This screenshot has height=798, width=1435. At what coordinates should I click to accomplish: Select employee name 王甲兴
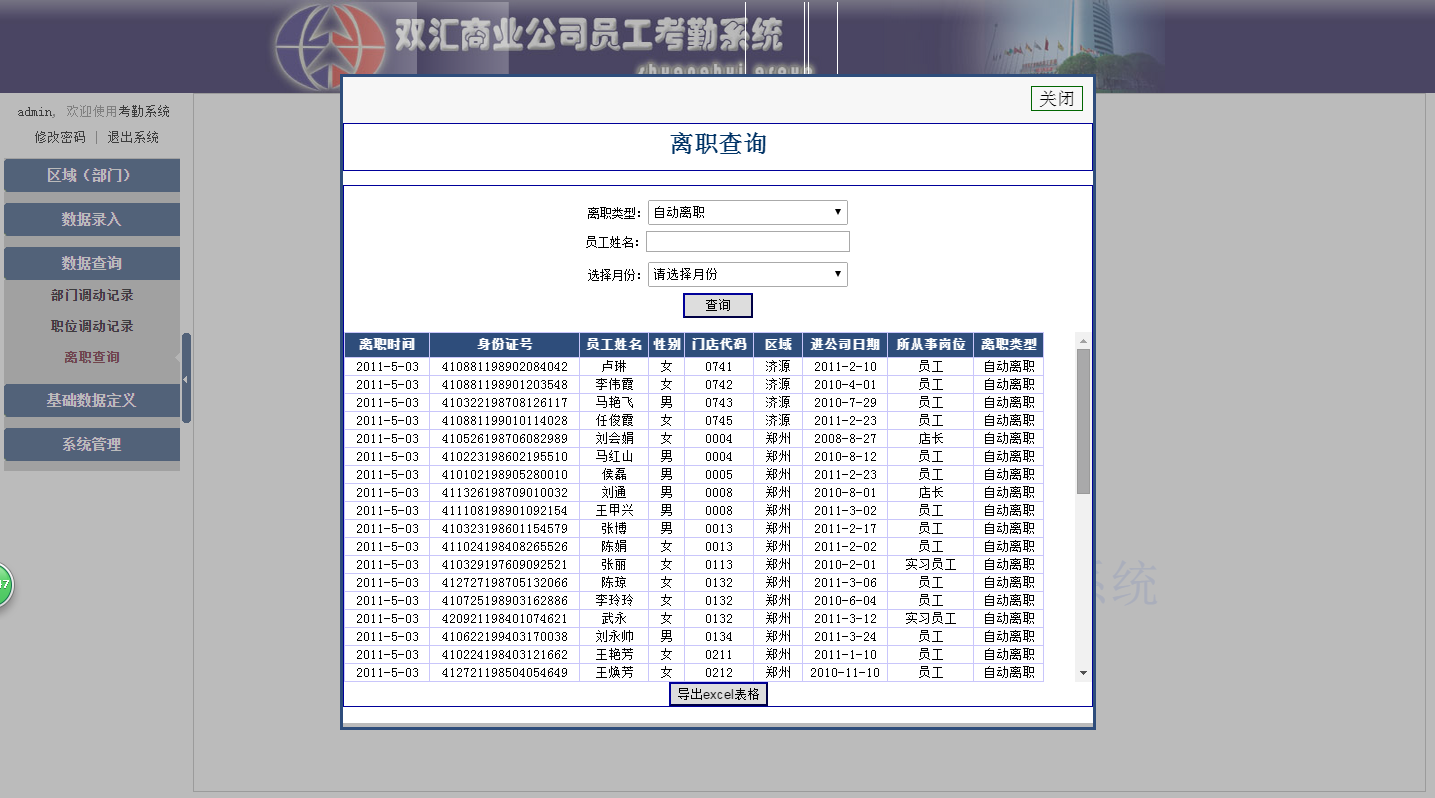614,511
